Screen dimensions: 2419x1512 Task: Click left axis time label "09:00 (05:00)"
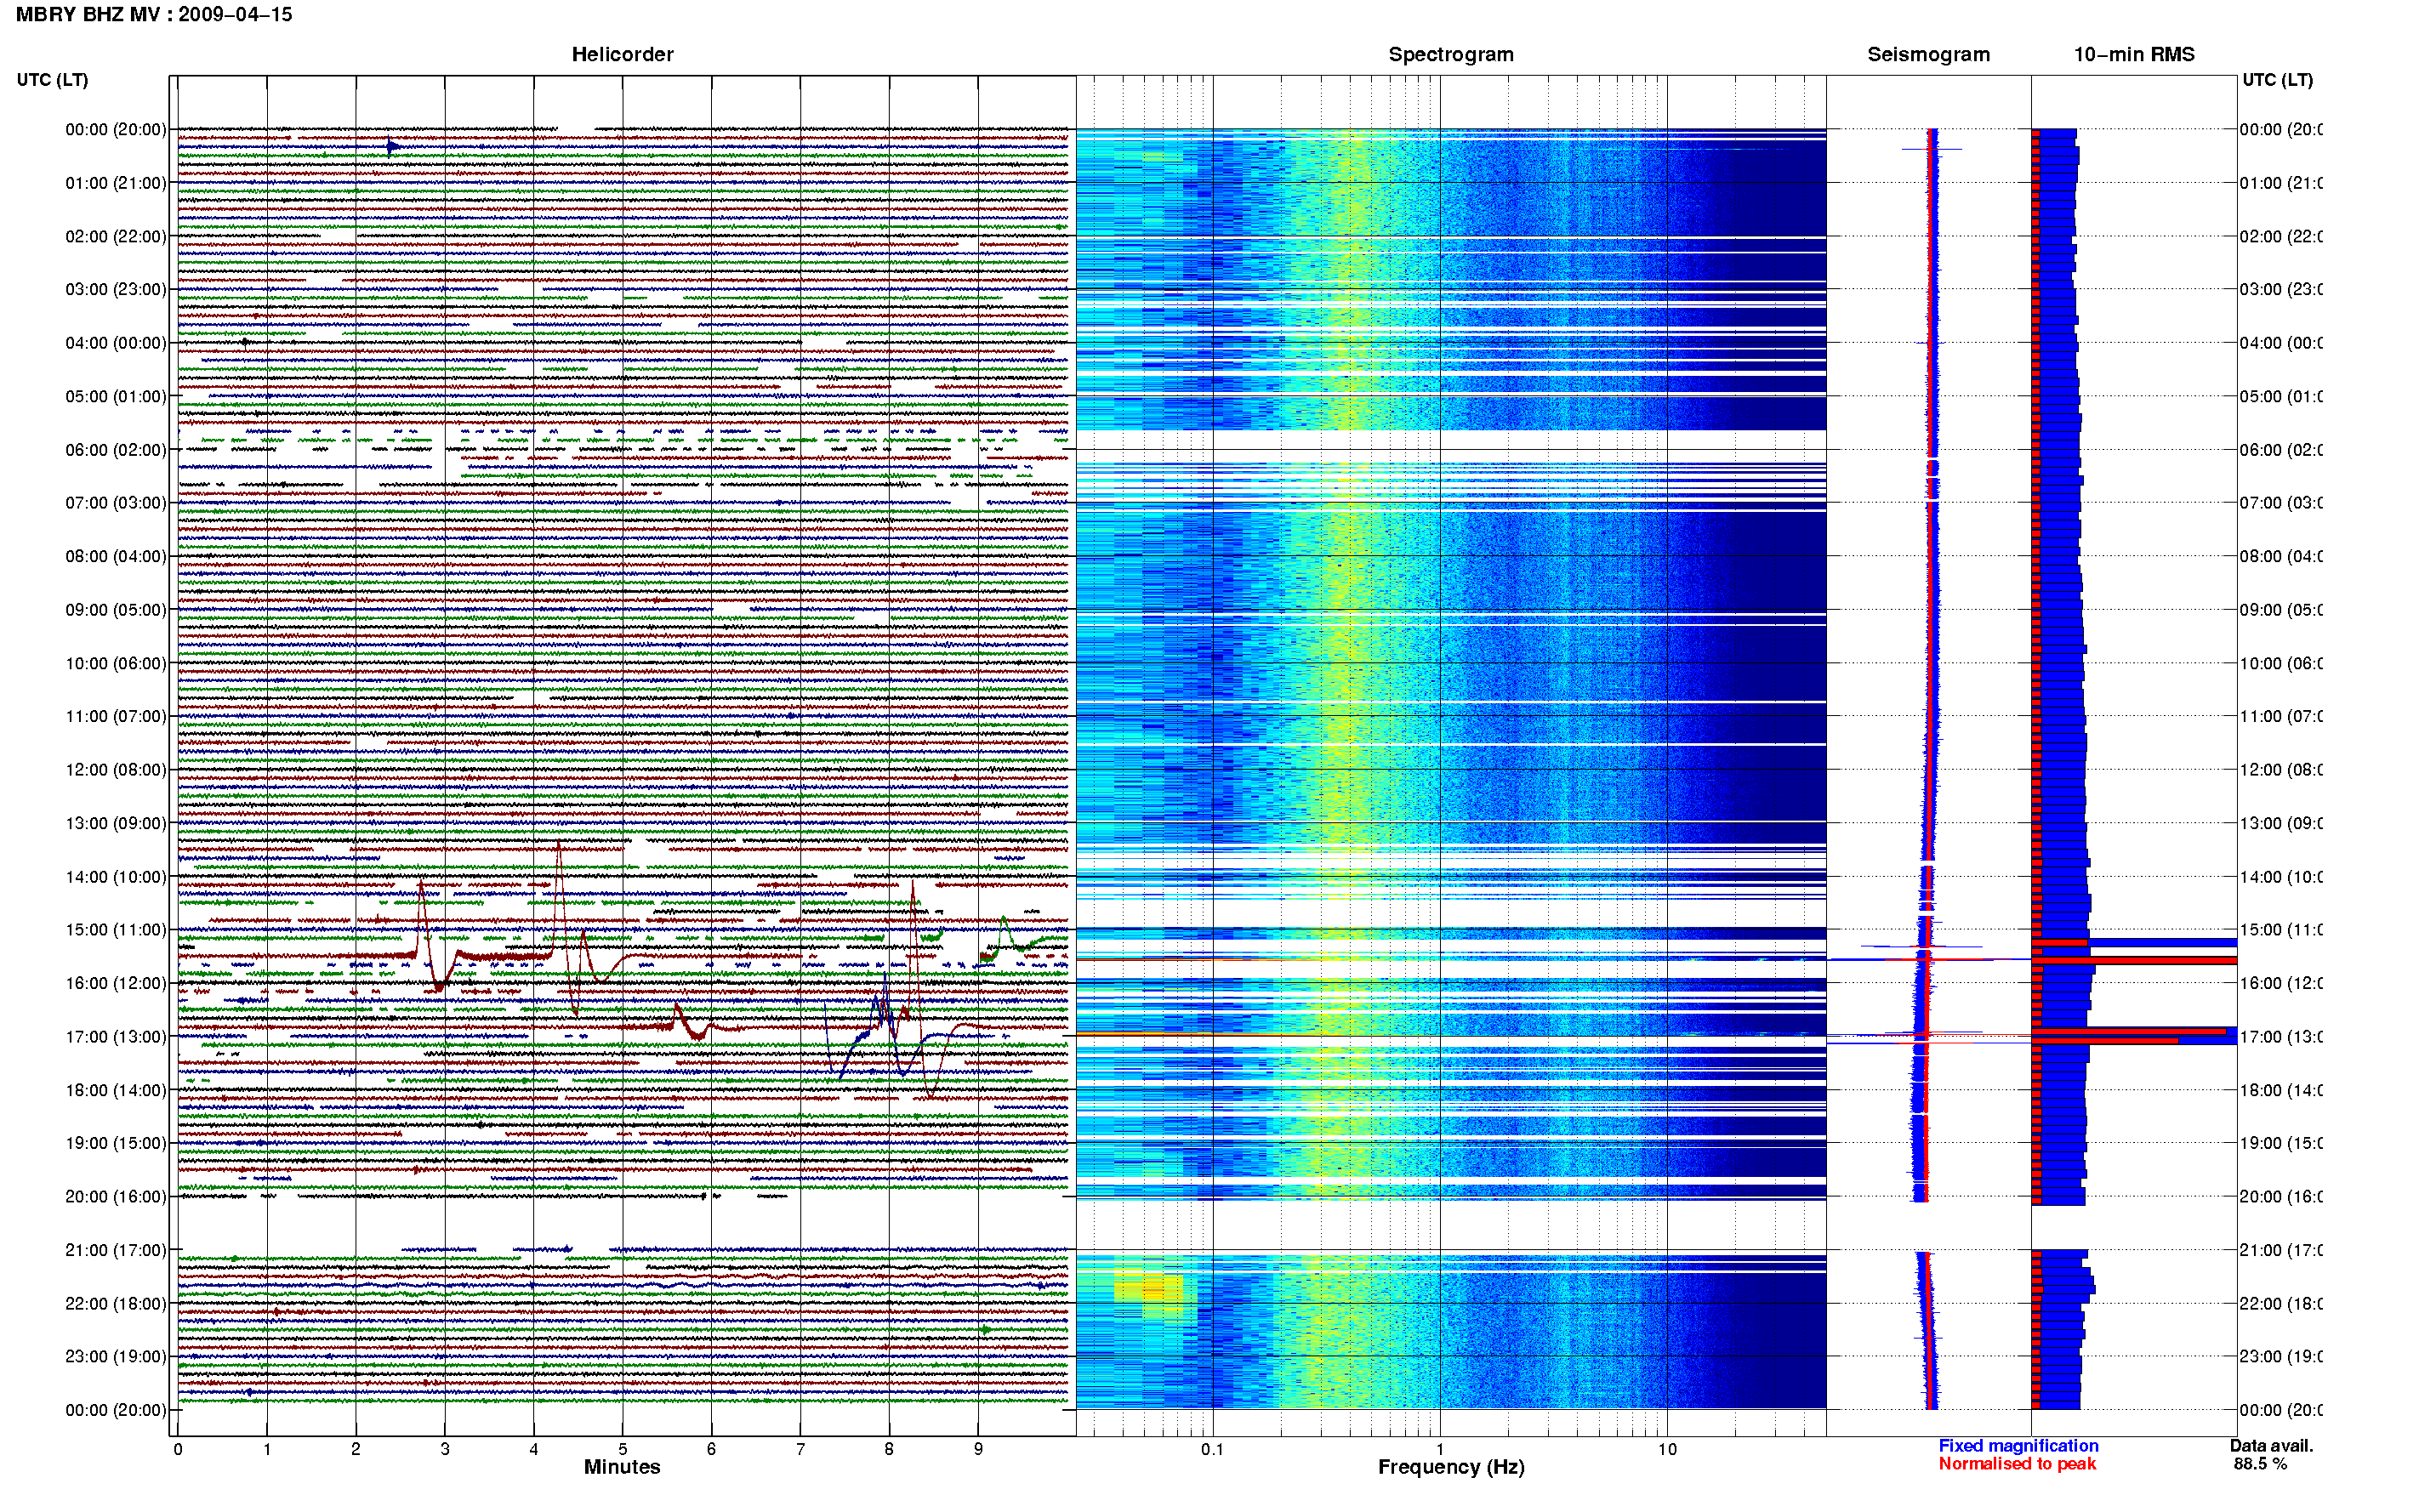click(x=116, y=609)
